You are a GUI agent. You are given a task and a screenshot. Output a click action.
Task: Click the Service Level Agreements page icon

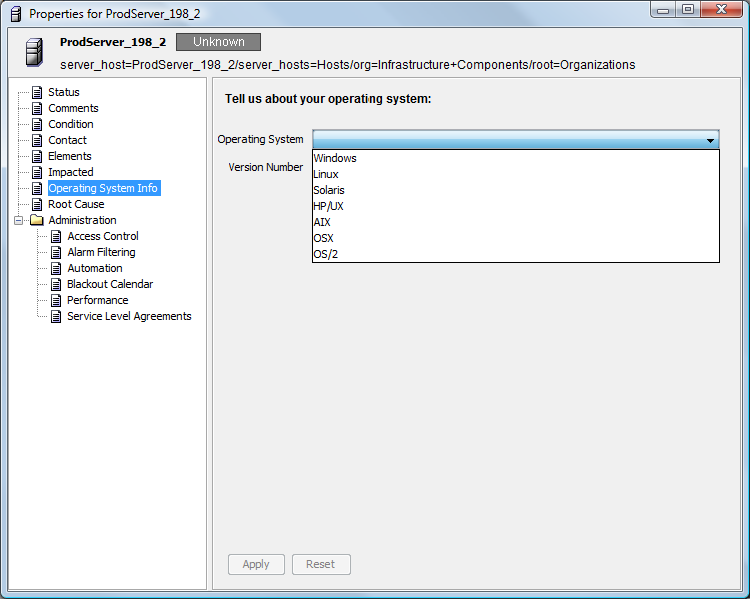pos(56,316)
